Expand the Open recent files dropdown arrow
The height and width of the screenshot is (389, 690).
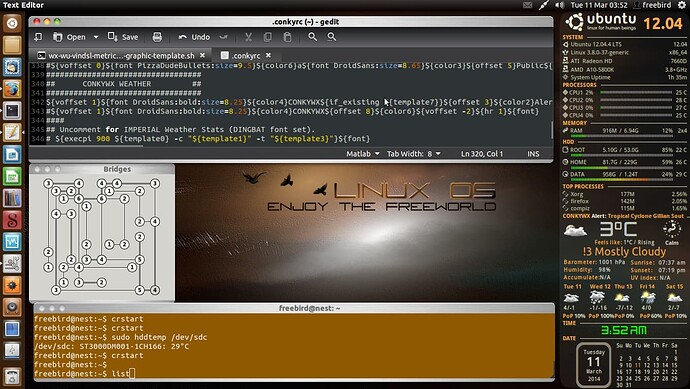(x=96, y=37)
